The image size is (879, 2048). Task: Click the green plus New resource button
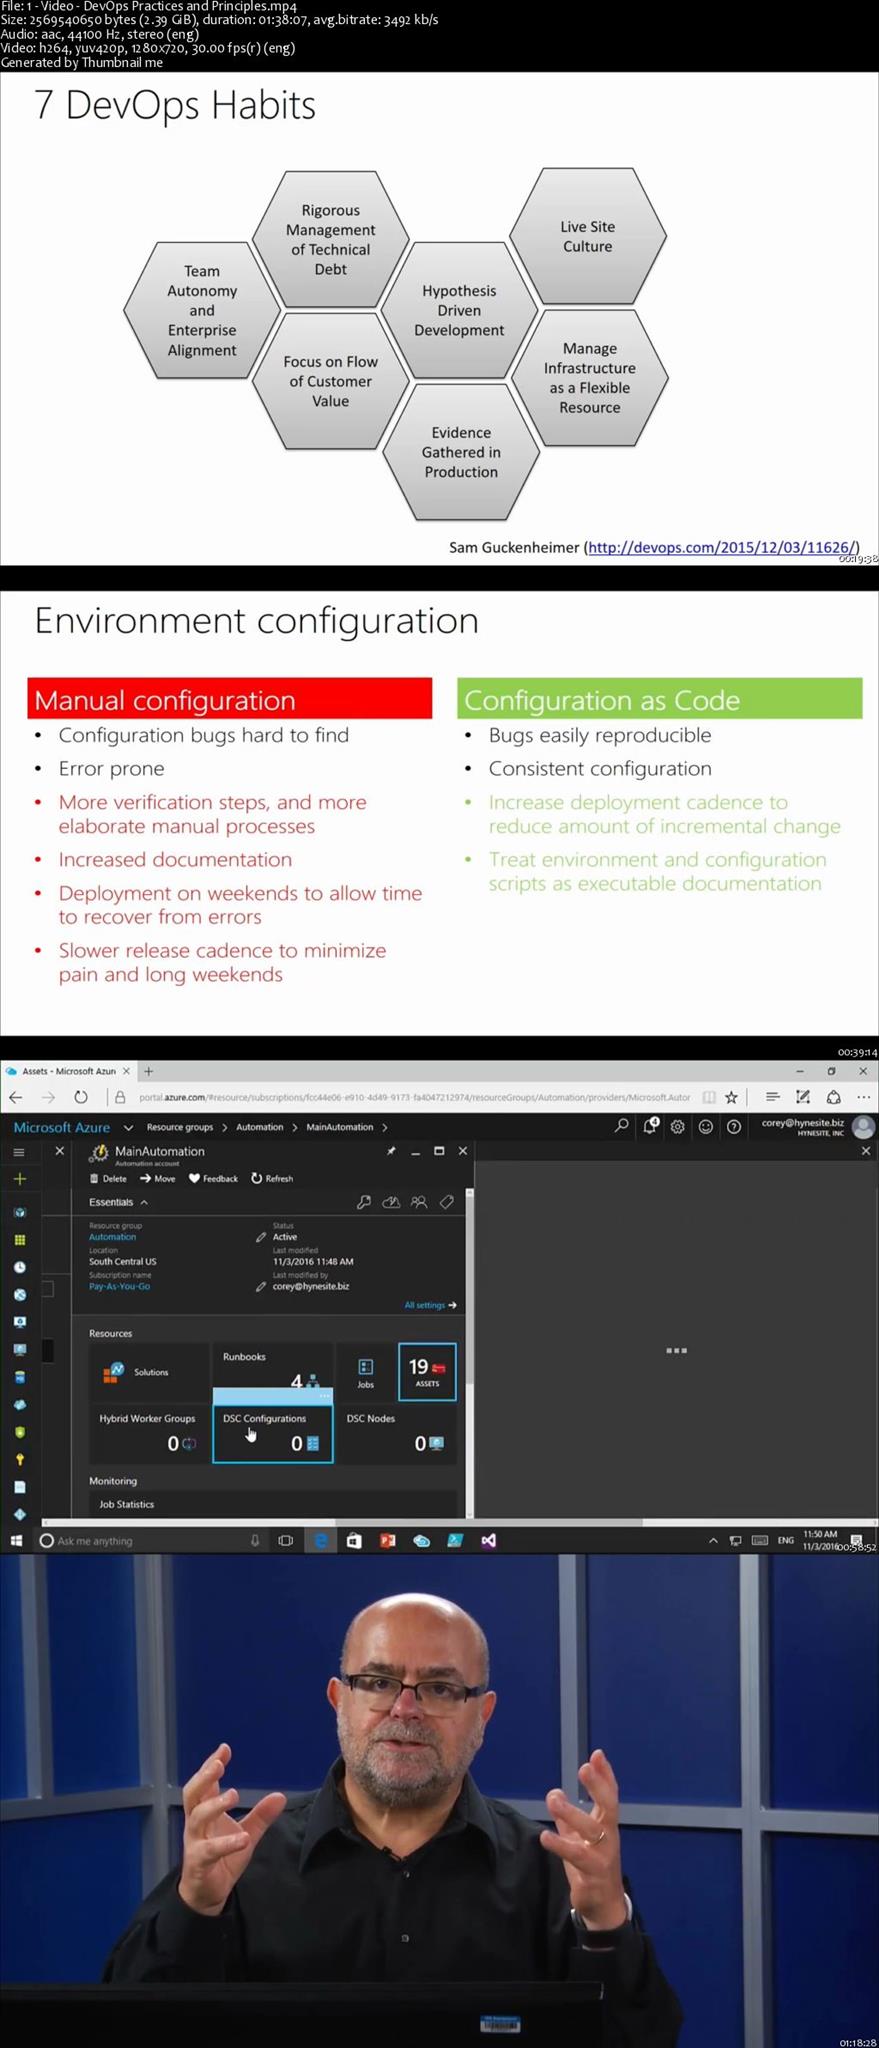[x=19, y=1179]
